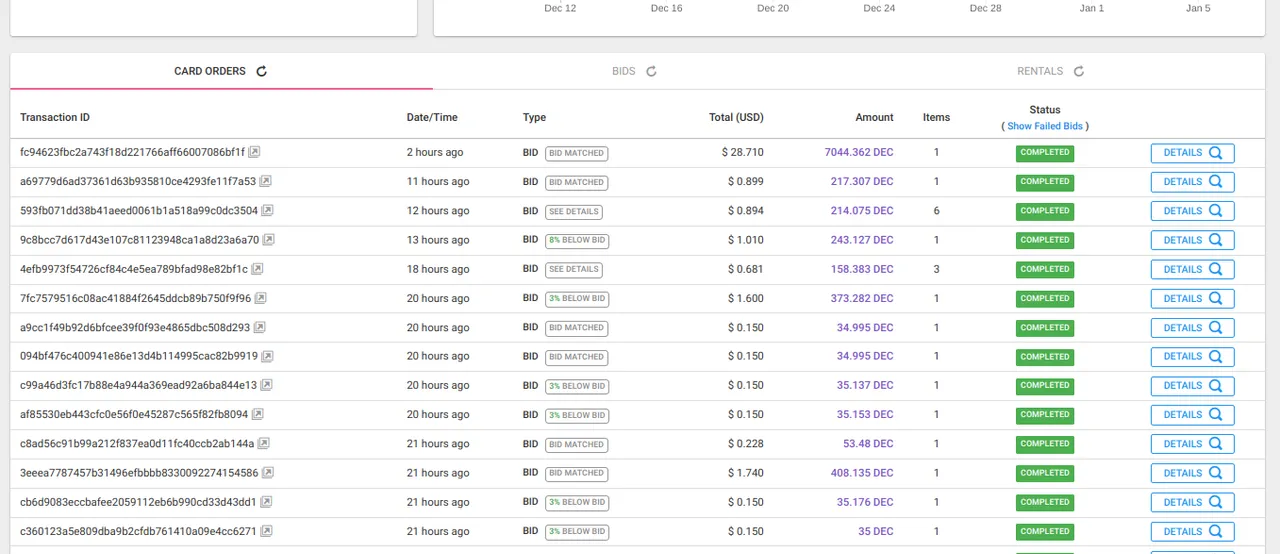Open Details for the 158.383 DEC order

(1192, 269)
